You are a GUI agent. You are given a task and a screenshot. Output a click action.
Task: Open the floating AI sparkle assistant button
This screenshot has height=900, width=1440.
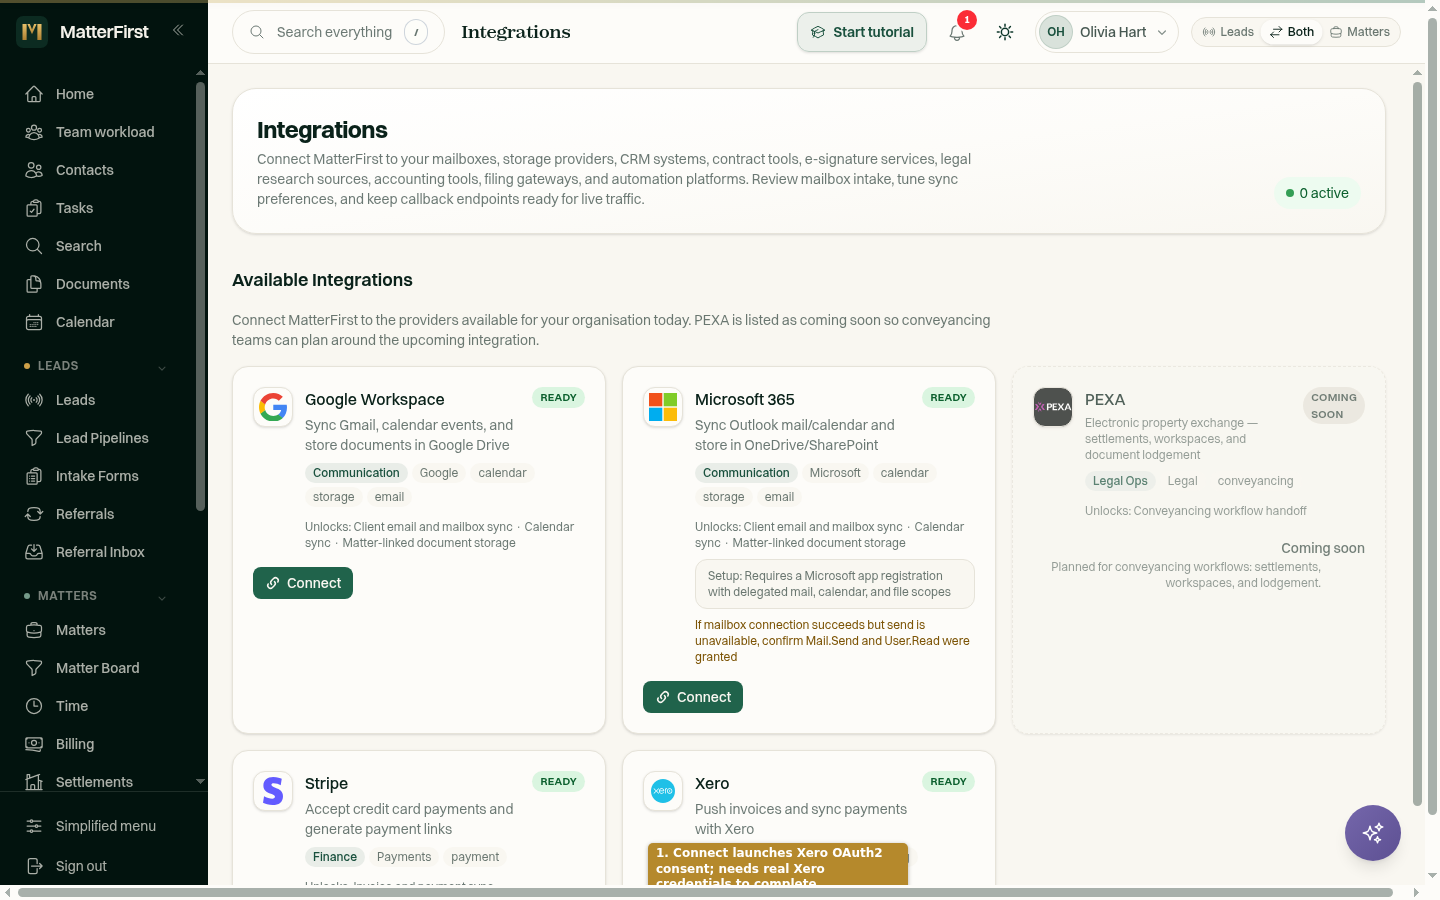[1373, 833]
